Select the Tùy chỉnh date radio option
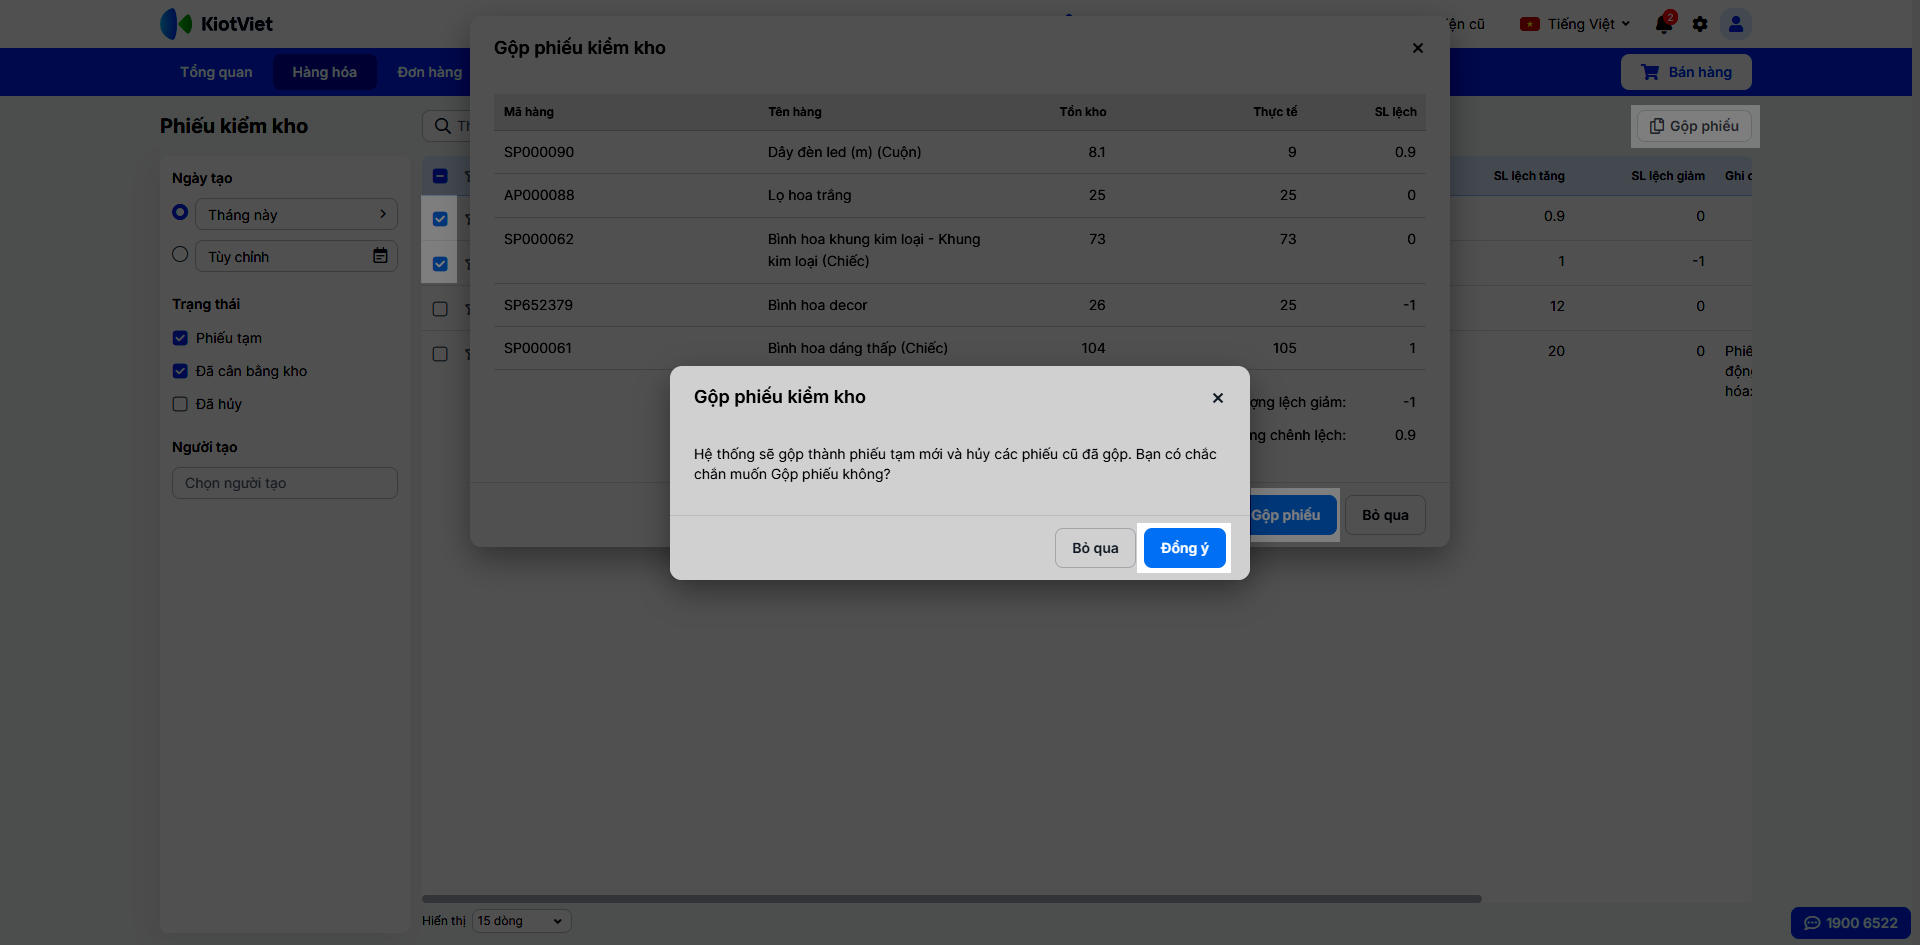1920x945 pixels. click(180, 255)
